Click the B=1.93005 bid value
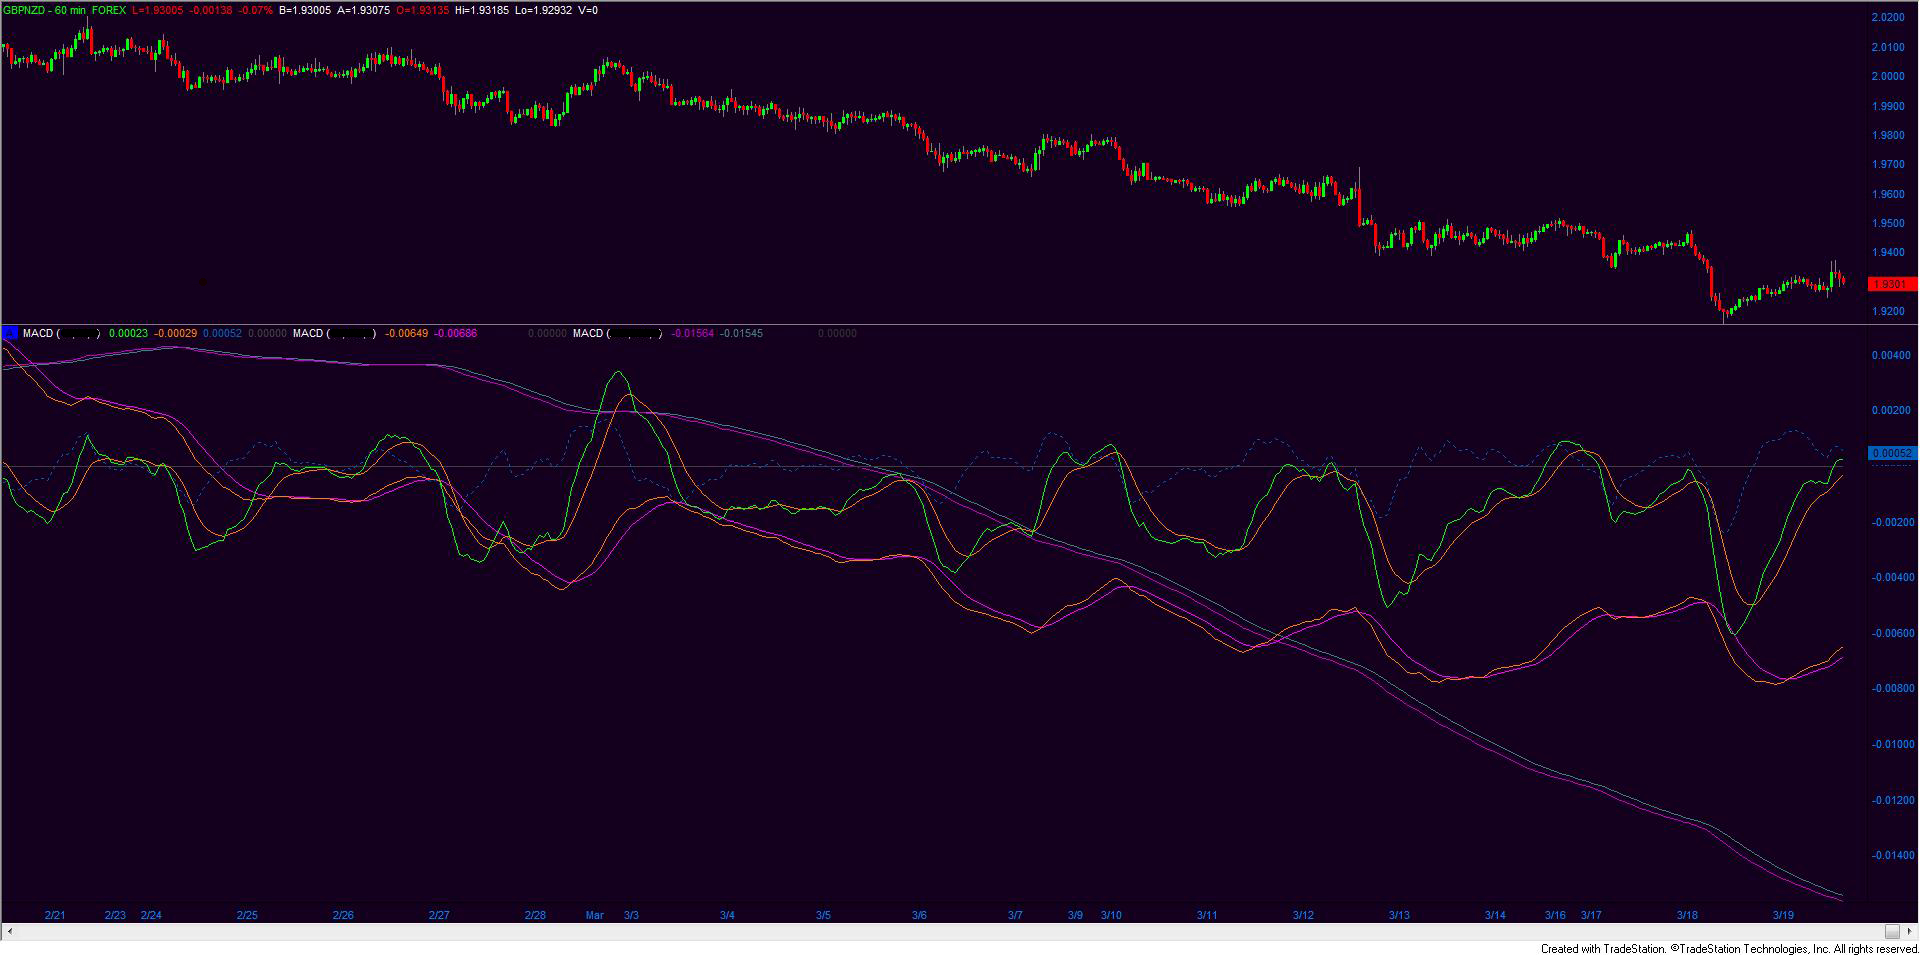 pos(305,10)
